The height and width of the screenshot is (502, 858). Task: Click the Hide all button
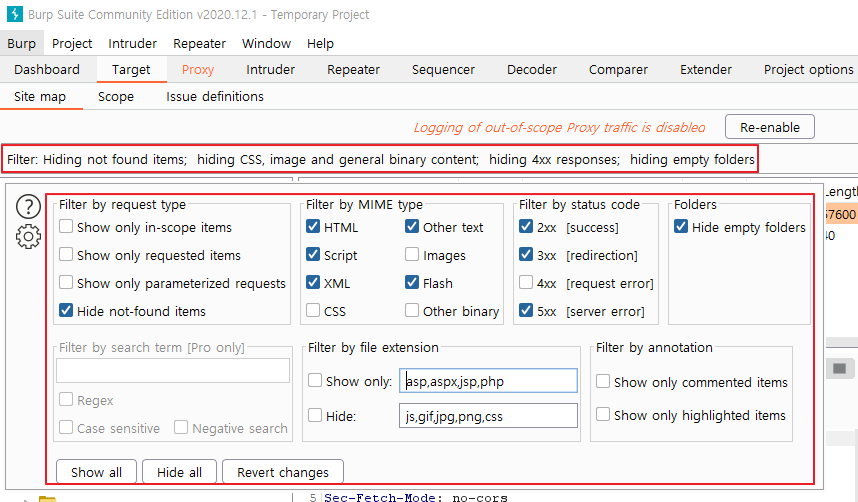pyautogui.click(x=179, y=472)
